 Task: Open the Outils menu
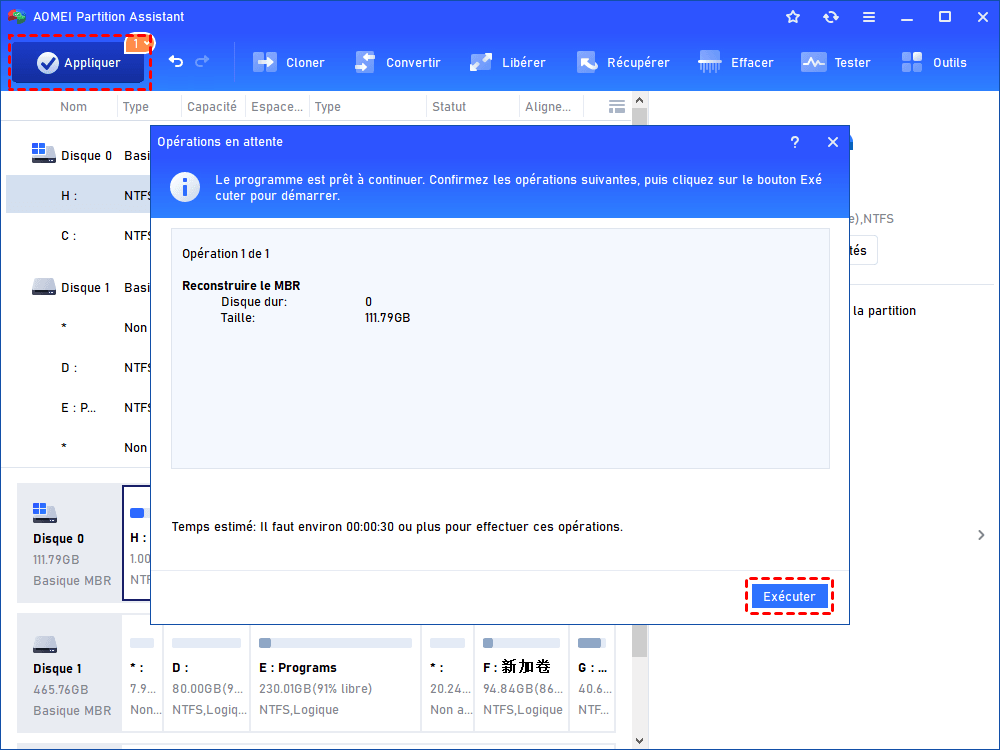(x=934, y=62)
